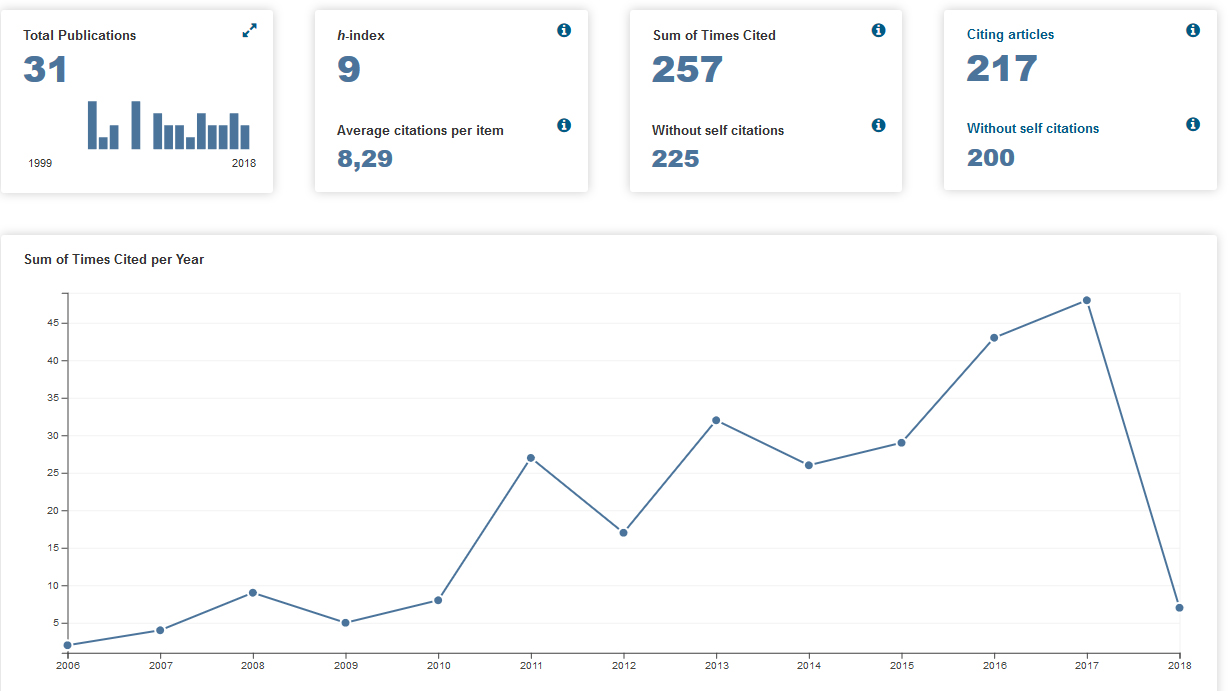Select the 2018 data point on chart
1229x691 pixels.
coord(1180,608)
